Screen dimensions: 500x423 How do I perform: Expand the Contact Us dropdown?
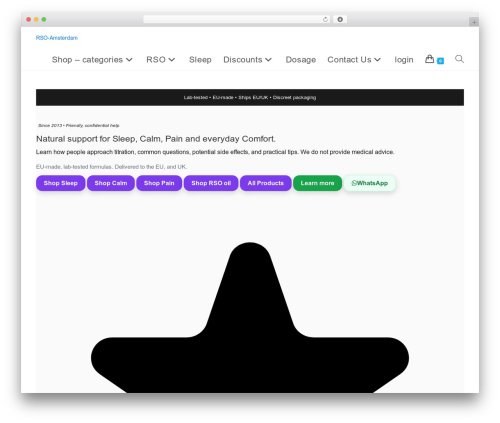(354, 60)
